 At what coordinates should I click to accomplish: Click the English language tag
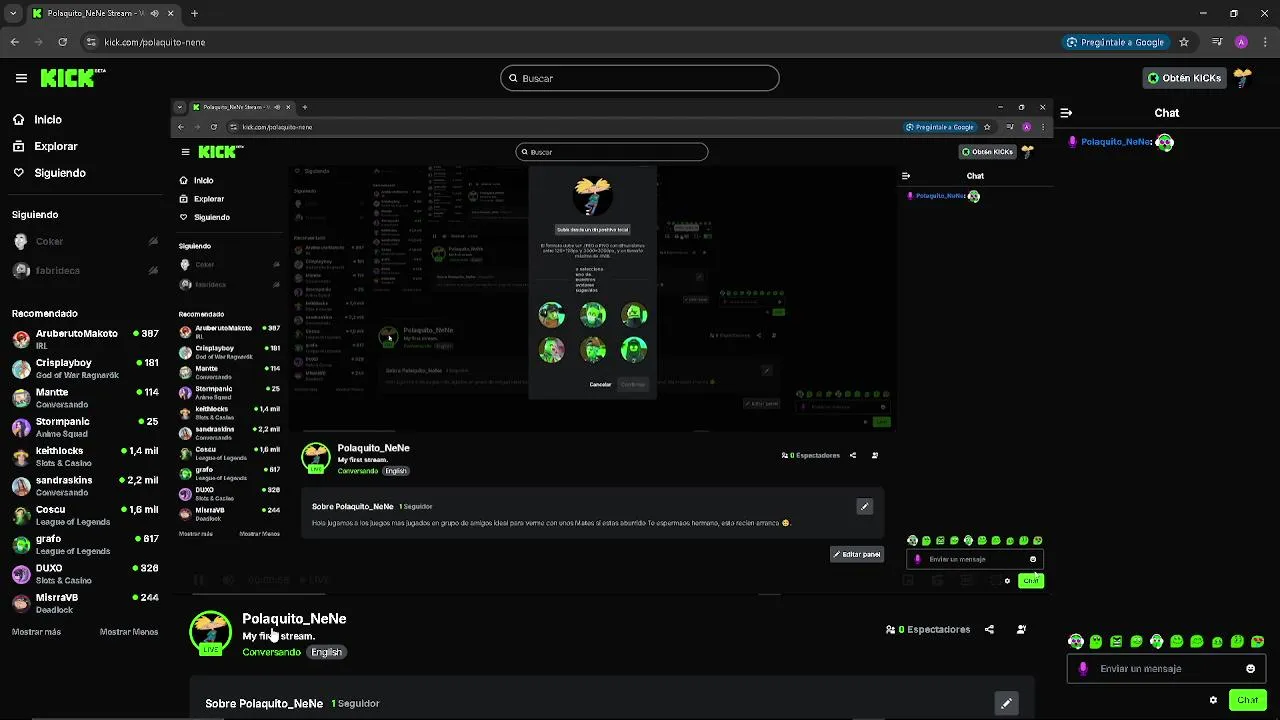click(326, 652)
